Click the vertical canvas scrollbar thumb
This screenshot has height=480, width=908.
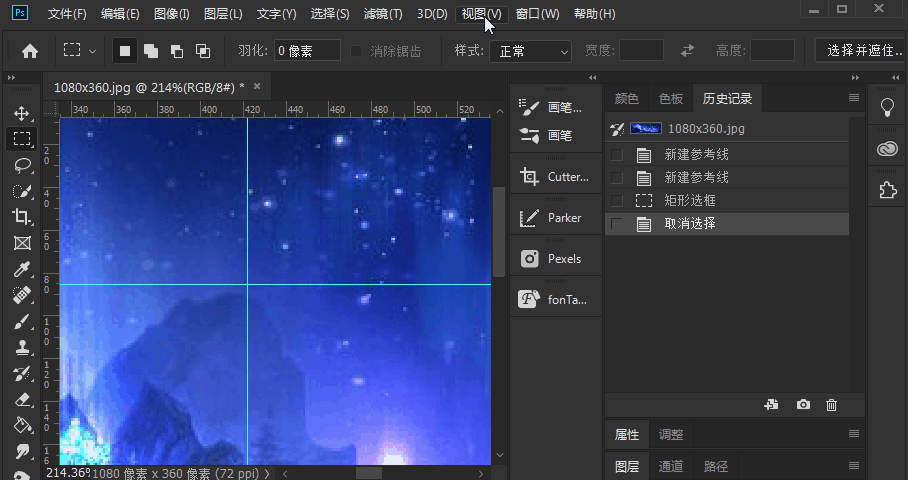tap(499, 232)
